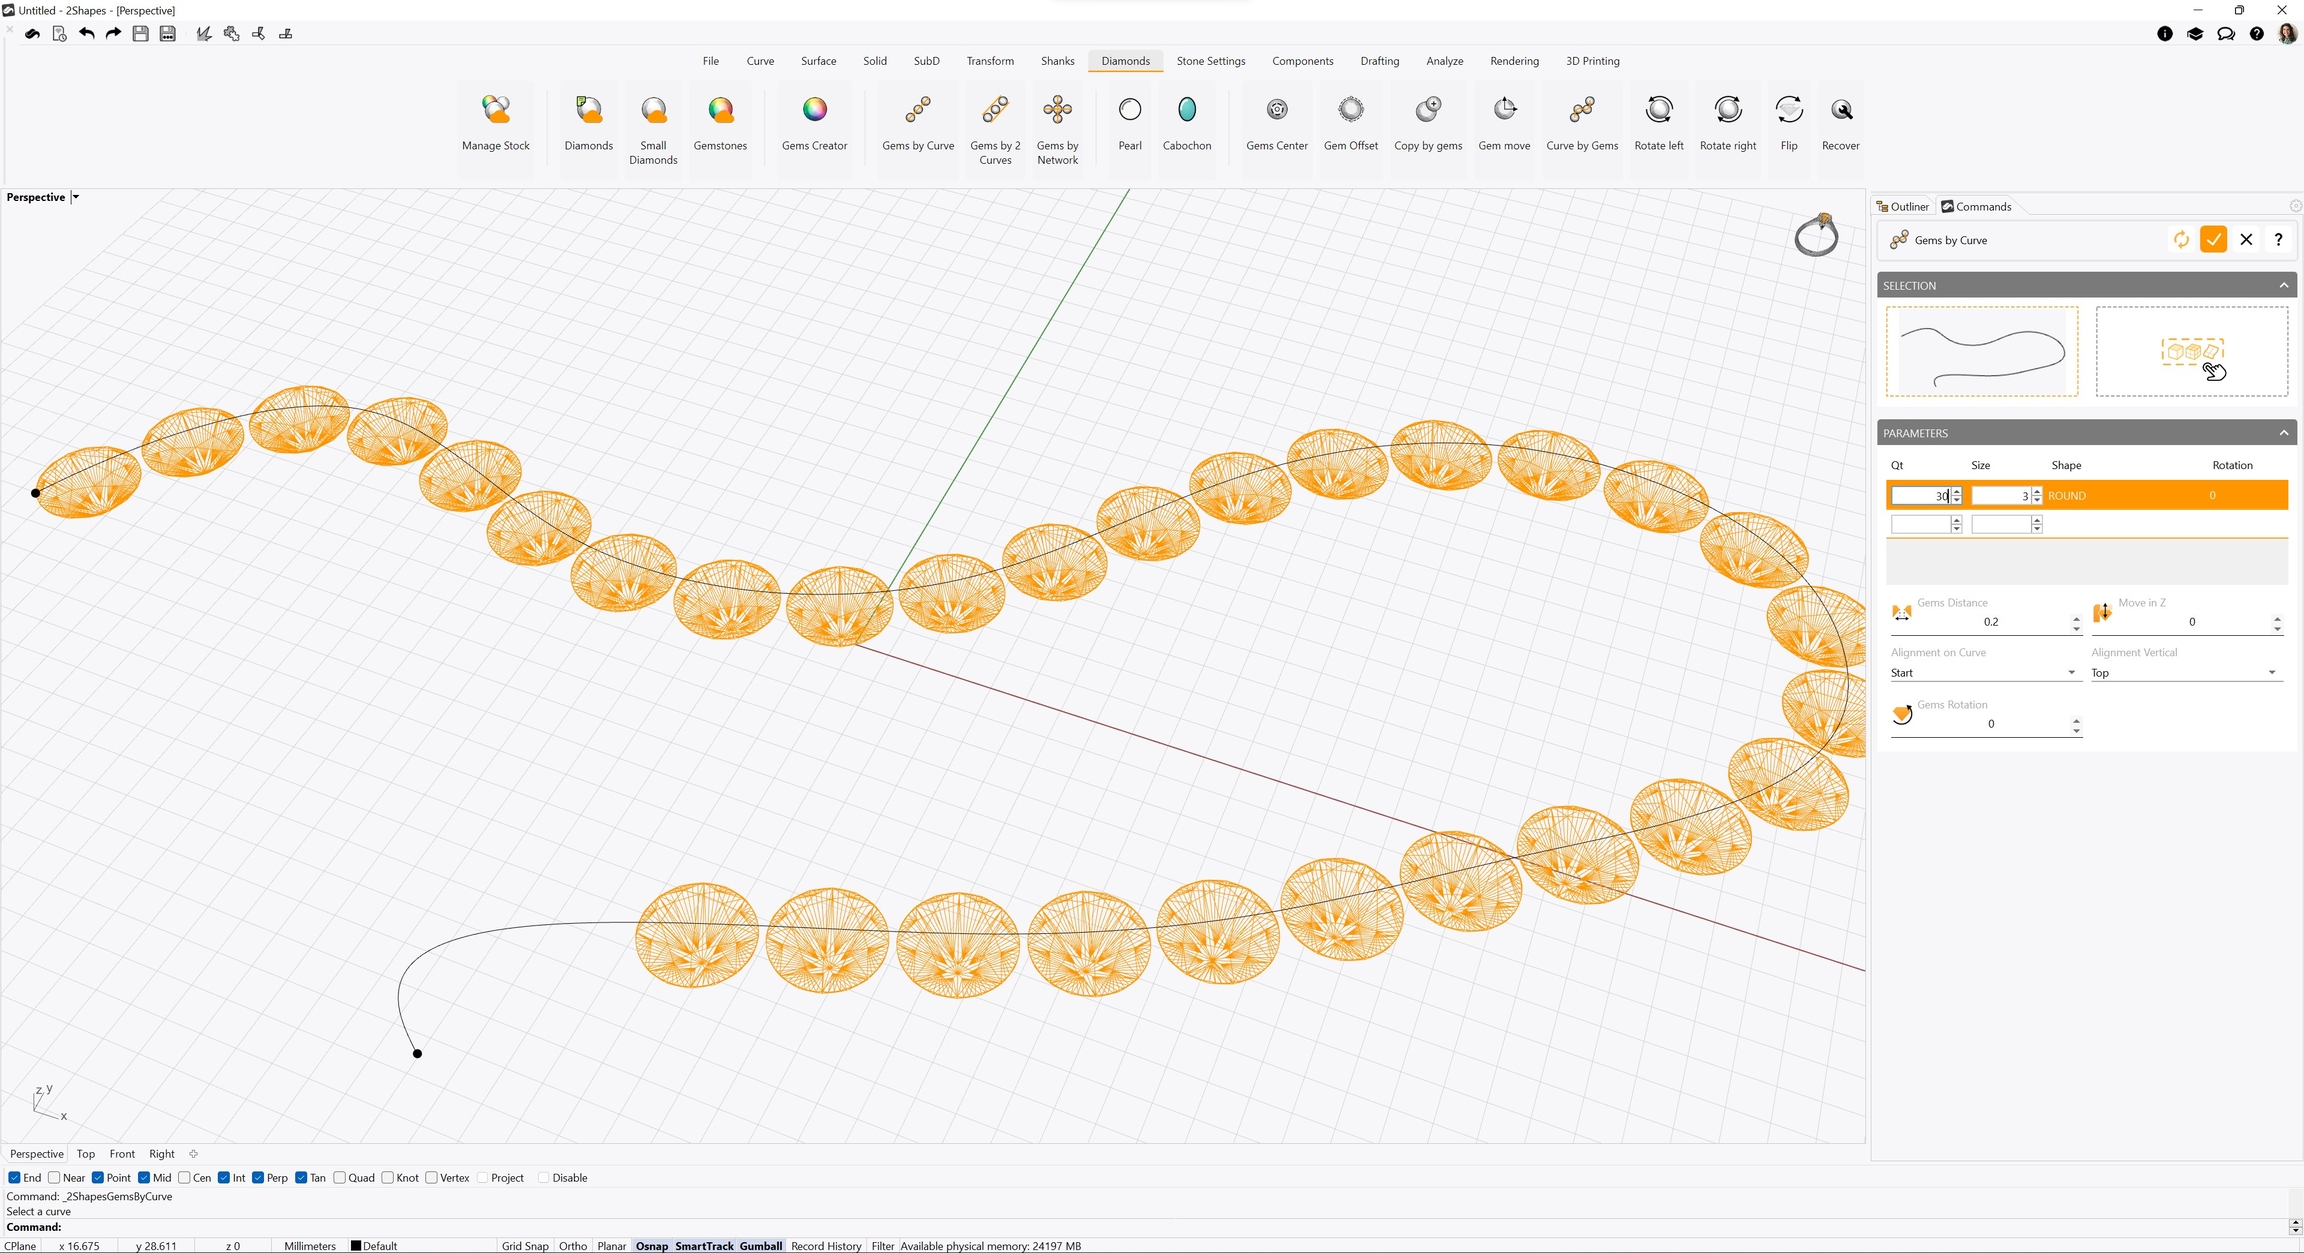The image size is (2304, 1253).
Task: Confirm Gems by Curve with orange checkmark
Action: point(2213,240)
